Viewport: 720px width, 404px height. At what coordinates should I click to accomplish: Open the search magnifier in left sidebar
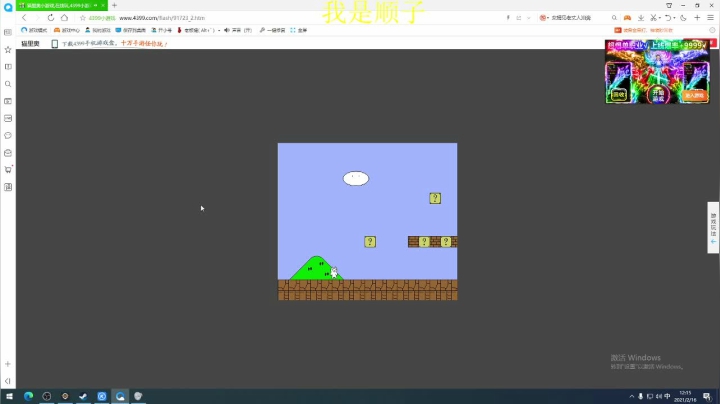[8, 84]
